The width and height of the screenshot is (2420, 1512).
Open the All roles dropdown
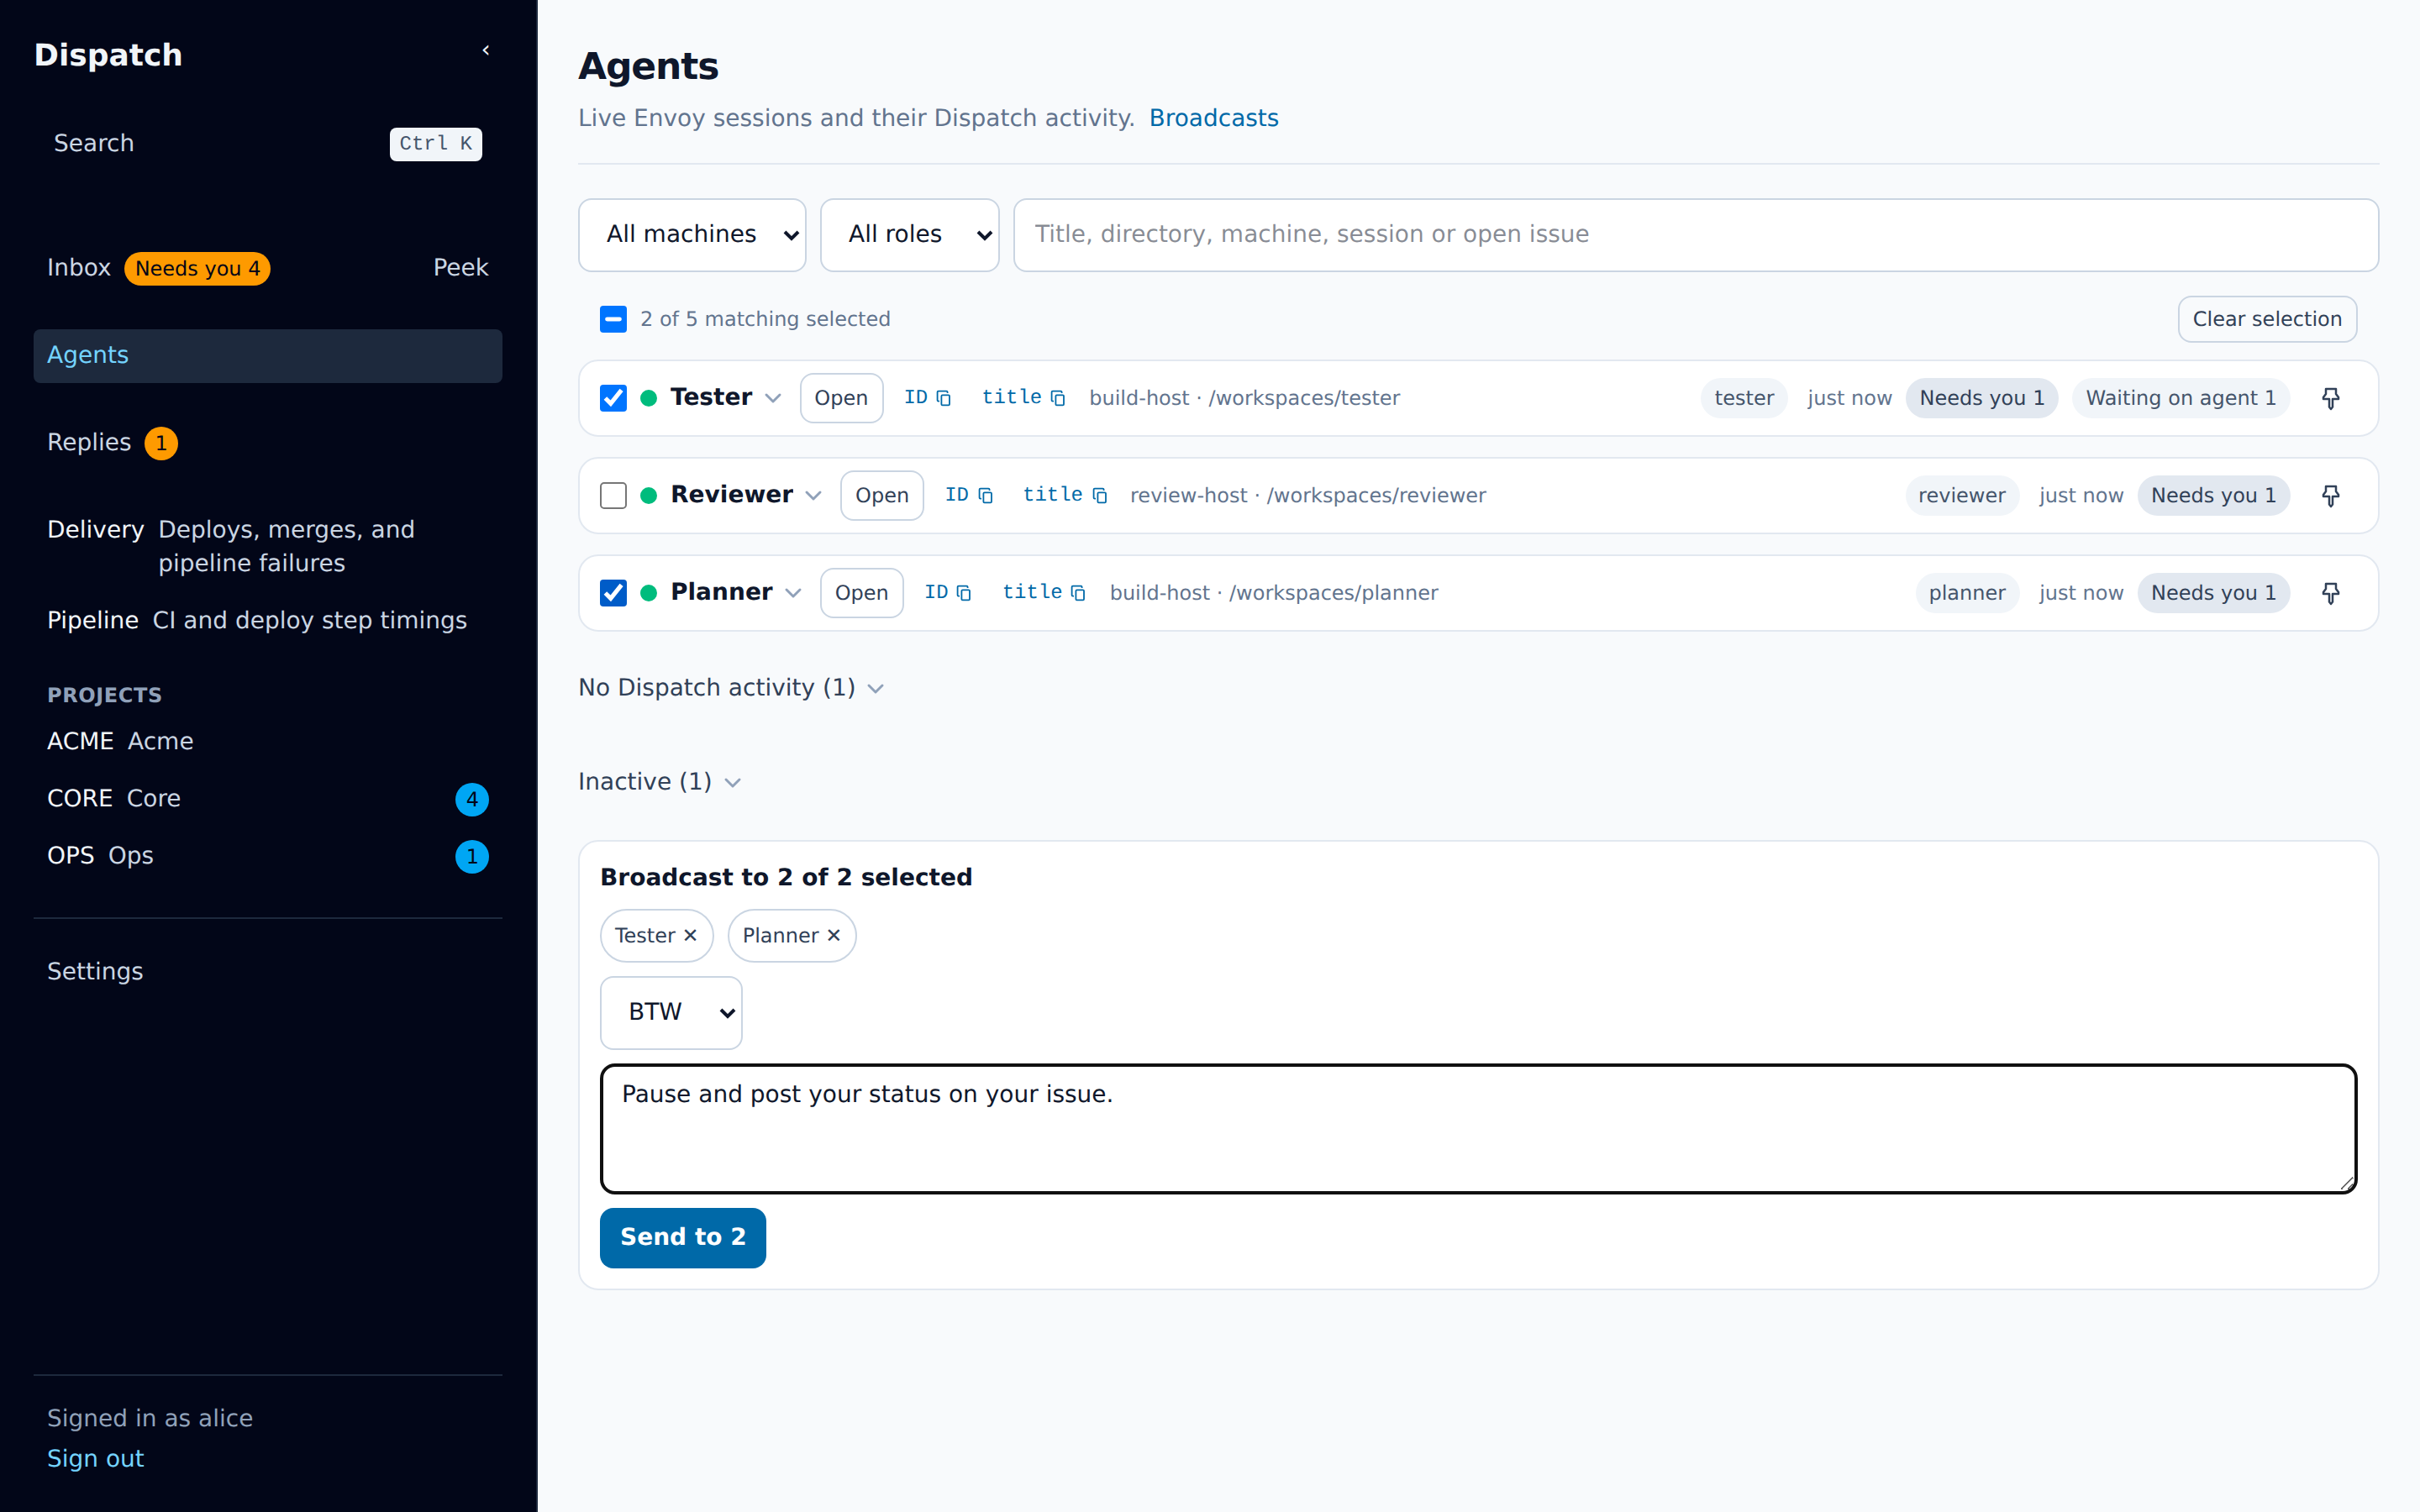(x=909, y=234)
